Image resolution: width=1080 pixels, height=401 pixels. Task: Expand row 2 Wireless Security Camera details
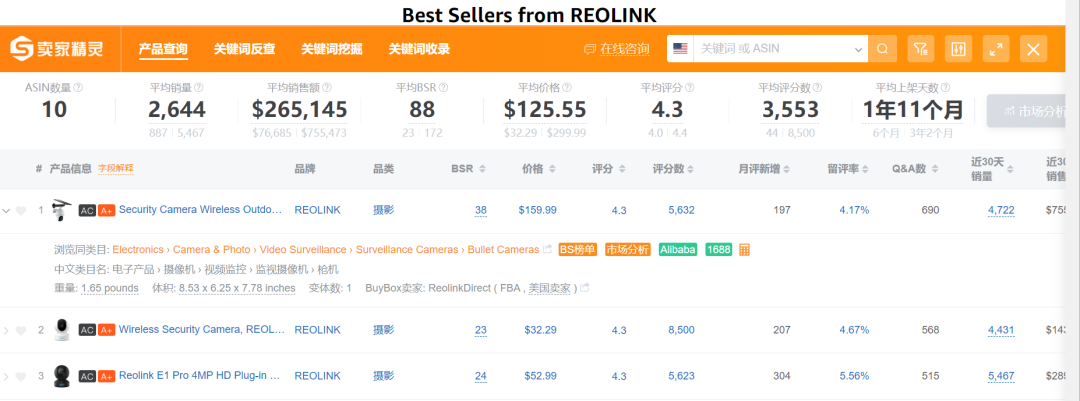pyautogui.click(x=6, y=331)
